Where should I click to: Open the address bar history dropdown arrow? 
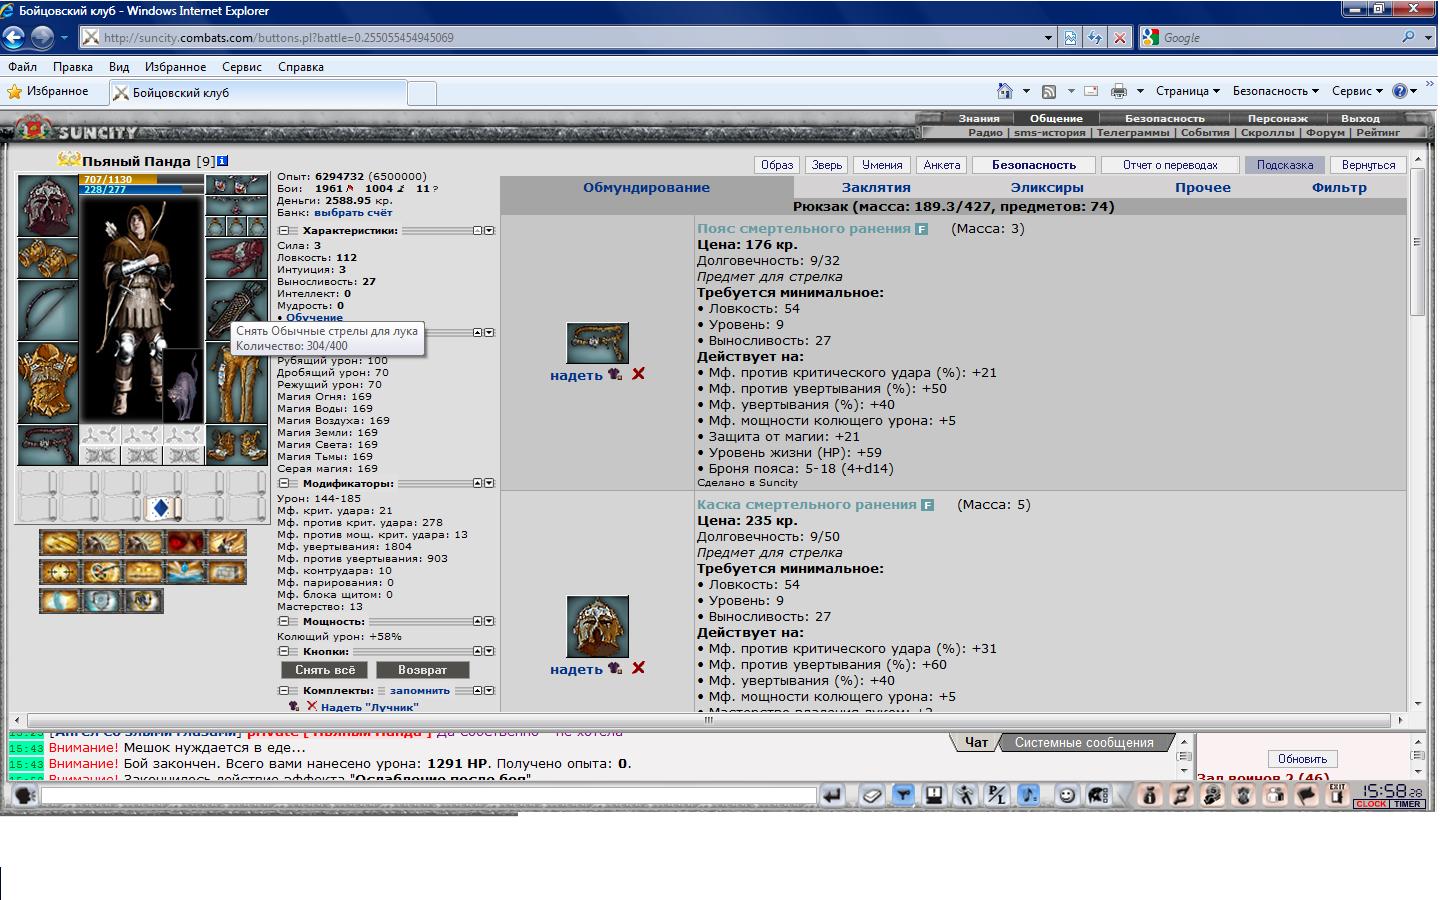(x=1048, y=38)
